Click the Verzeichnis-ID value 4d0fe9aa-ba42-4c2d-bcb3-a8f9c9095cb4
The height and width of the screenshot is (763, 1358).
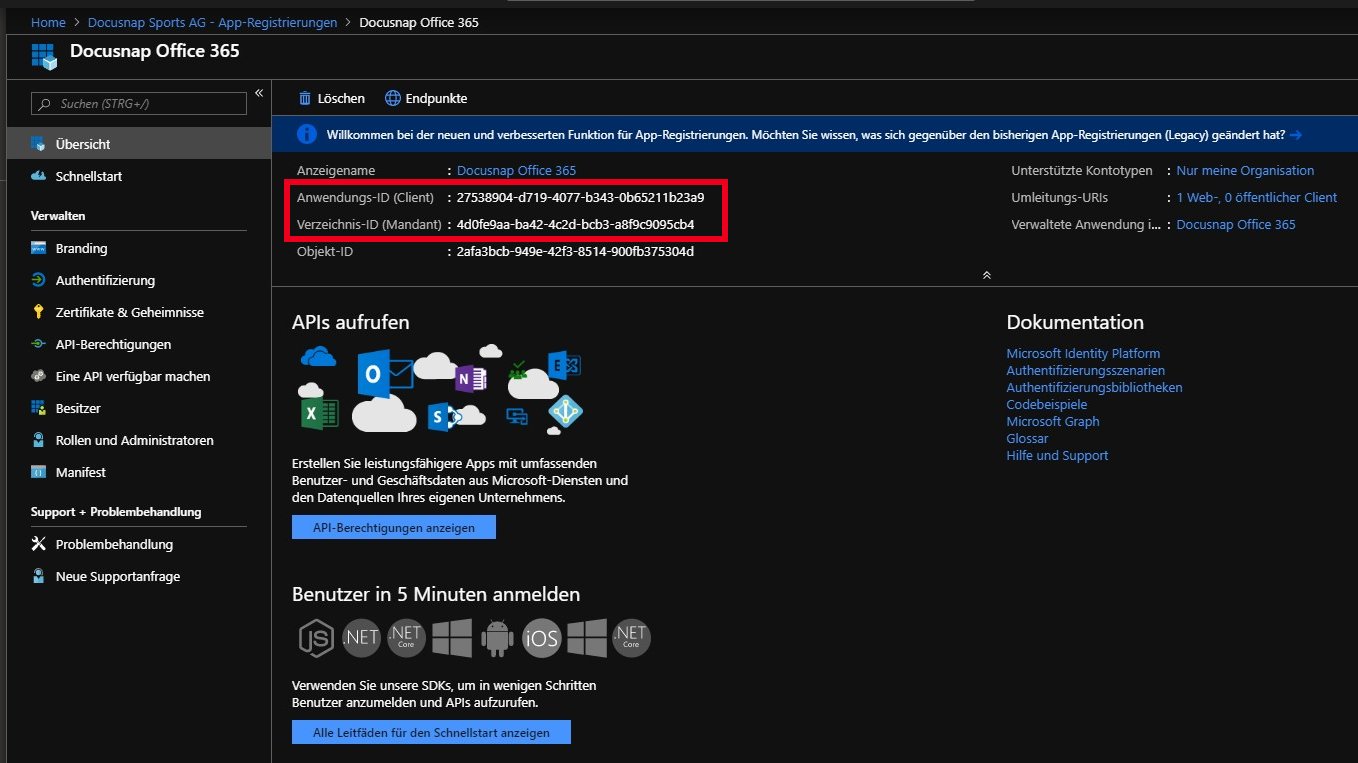[x=575, y=224]
